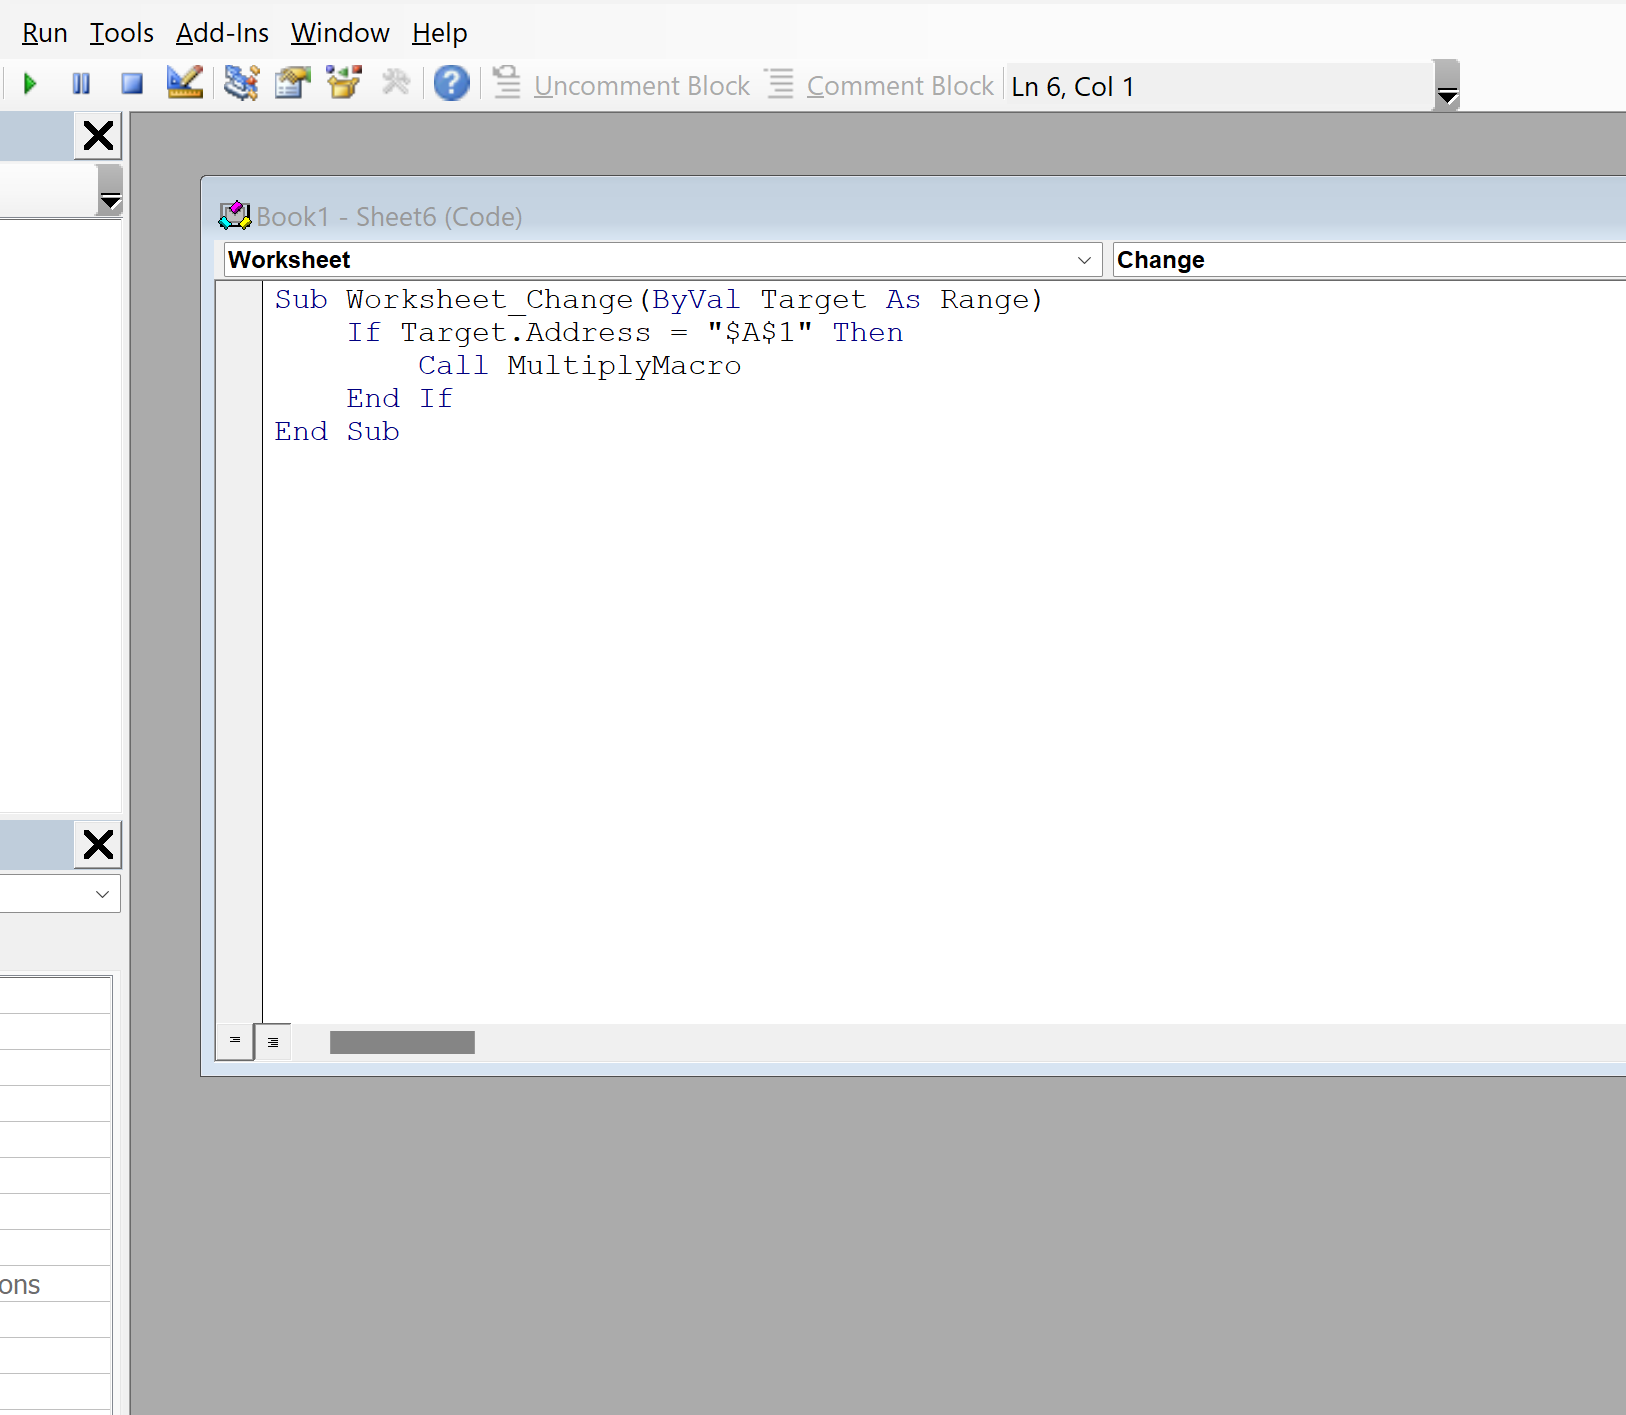Viewport: 1626px width, 1415px height.
Task: Run the current Sub procedure
Action: click(29, 84)
